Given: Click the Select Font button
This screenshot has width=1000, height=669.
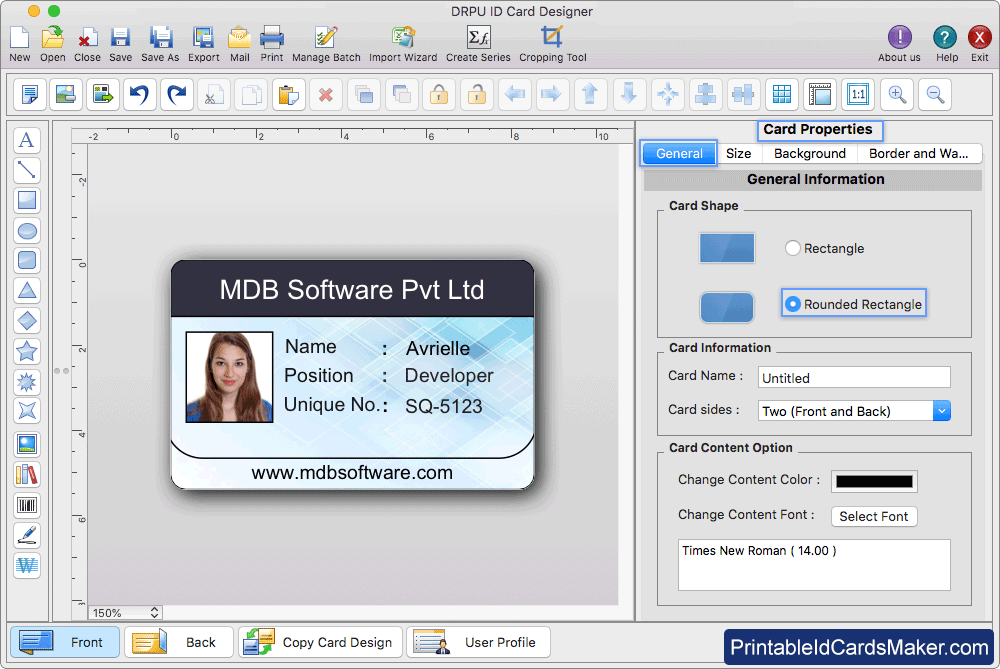Looking at the screenshot, I should click(x=874, y=516).
